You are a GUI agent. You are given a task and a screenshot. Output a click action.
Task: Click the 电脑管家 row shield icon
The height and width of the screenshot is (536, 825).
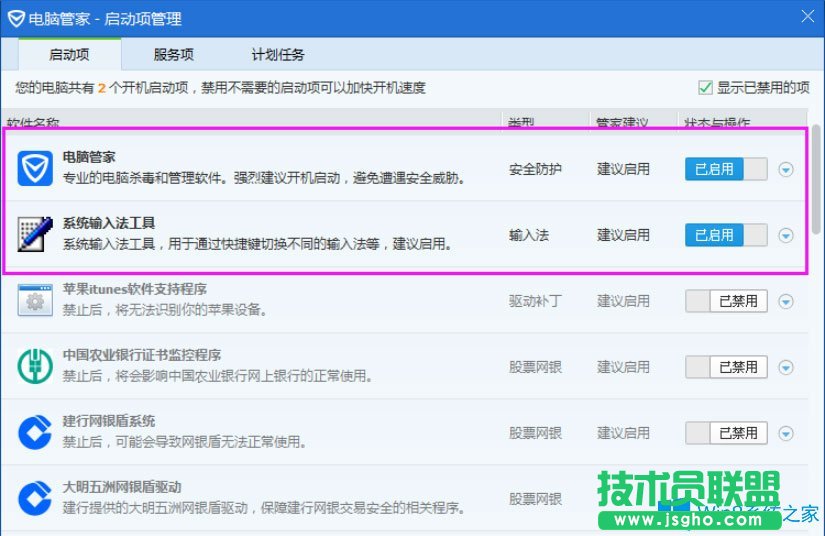pos(35,168)
